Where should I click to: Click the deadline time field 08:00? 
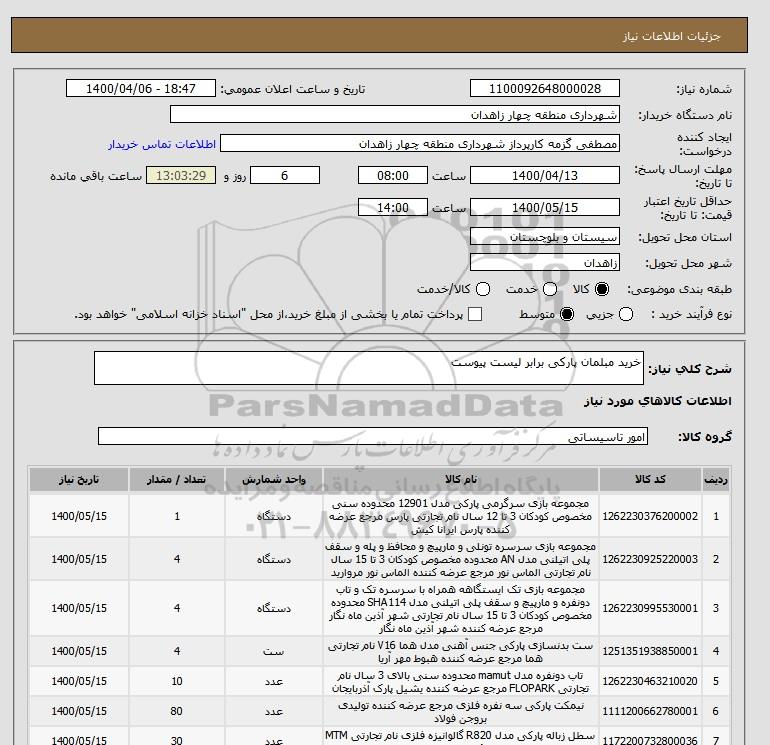(393, 175)
